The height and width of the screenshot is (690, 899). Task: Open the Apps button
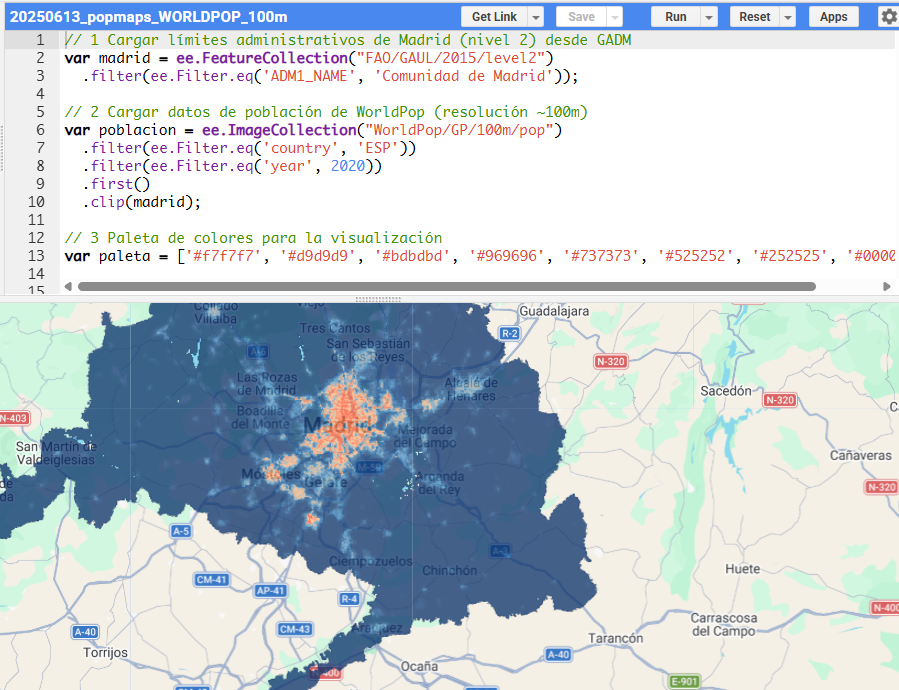833,17
